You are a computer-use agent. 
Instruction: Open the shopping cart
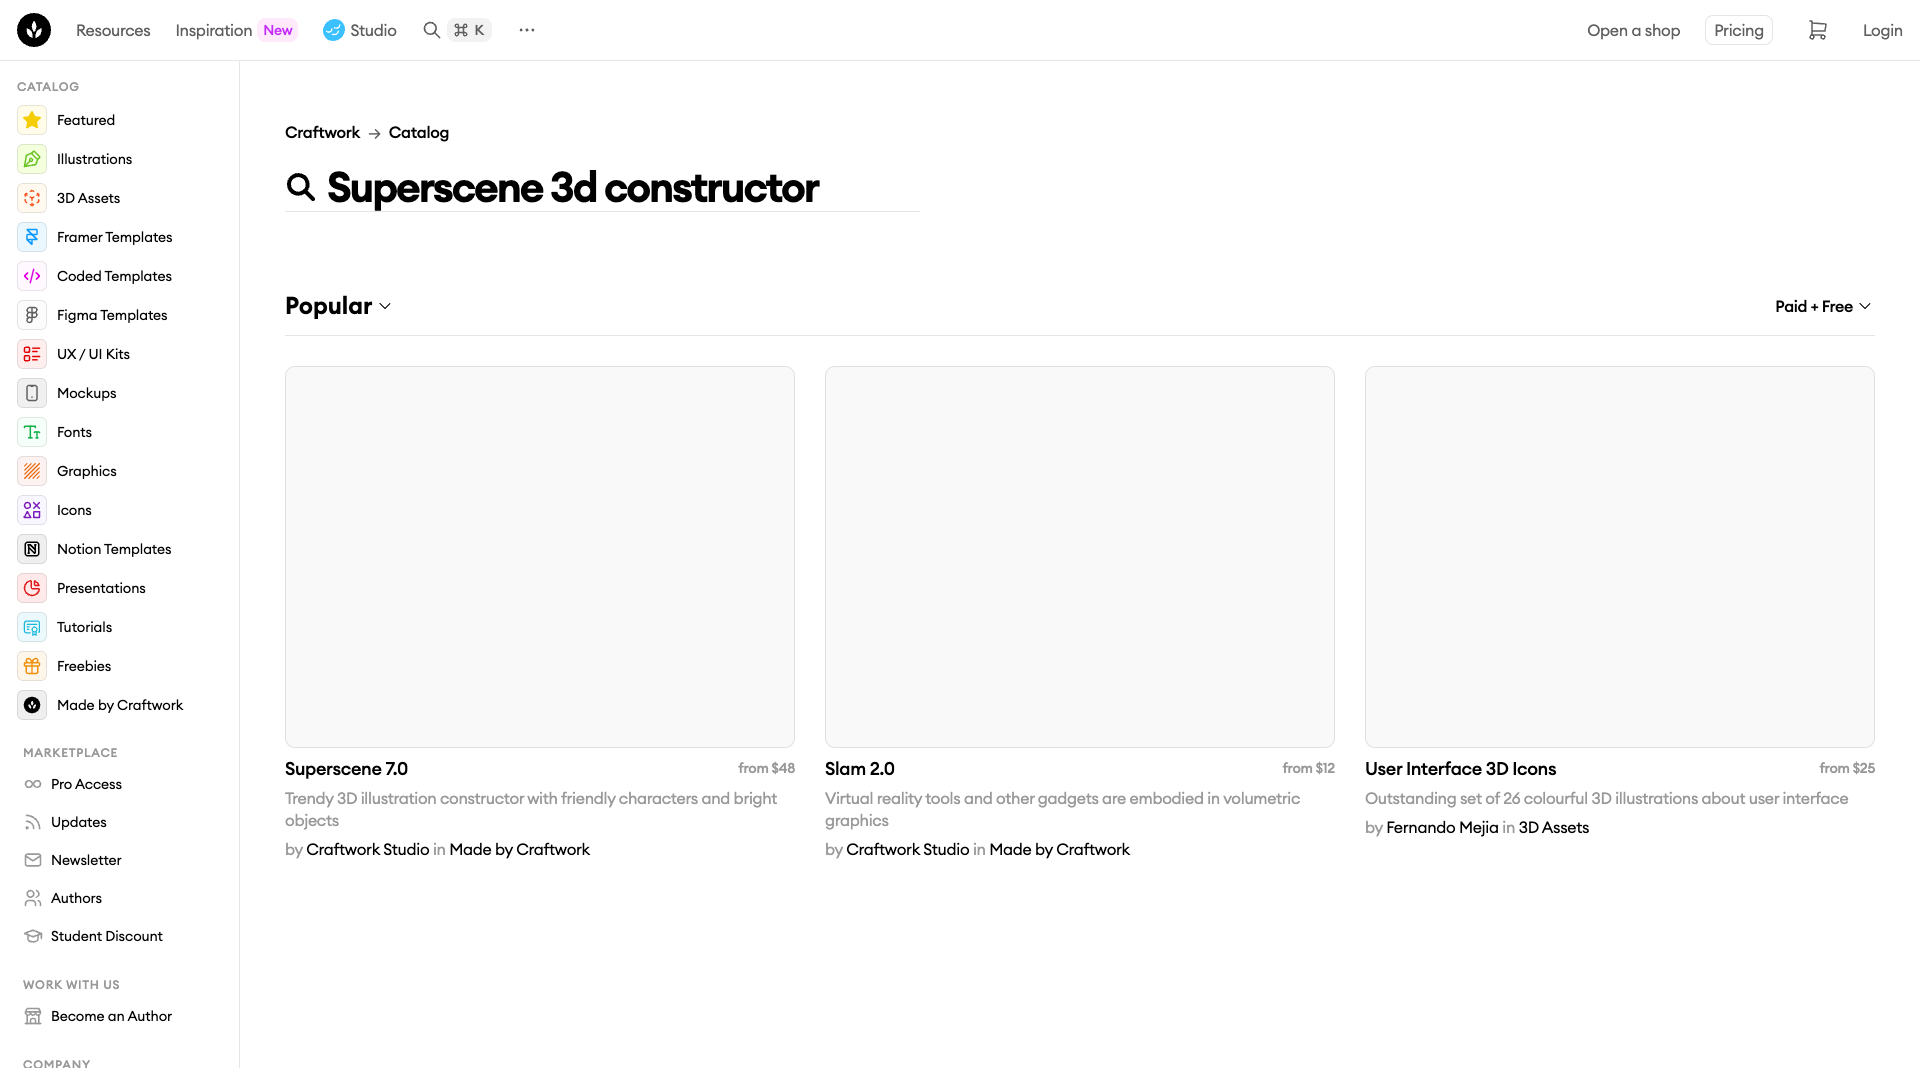[x=1817, y=30]
